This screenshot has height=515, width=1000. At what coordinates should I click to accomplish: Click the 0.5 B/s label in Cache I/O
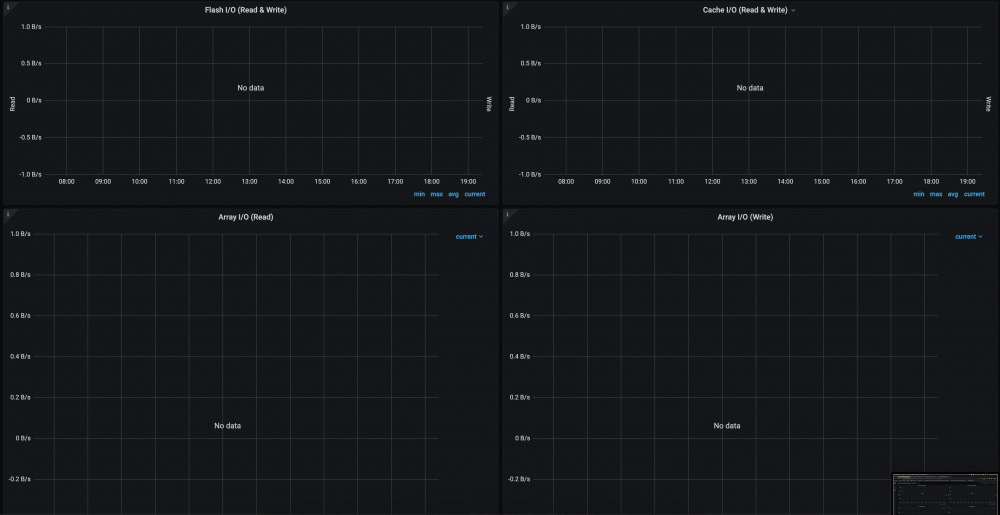531,63
